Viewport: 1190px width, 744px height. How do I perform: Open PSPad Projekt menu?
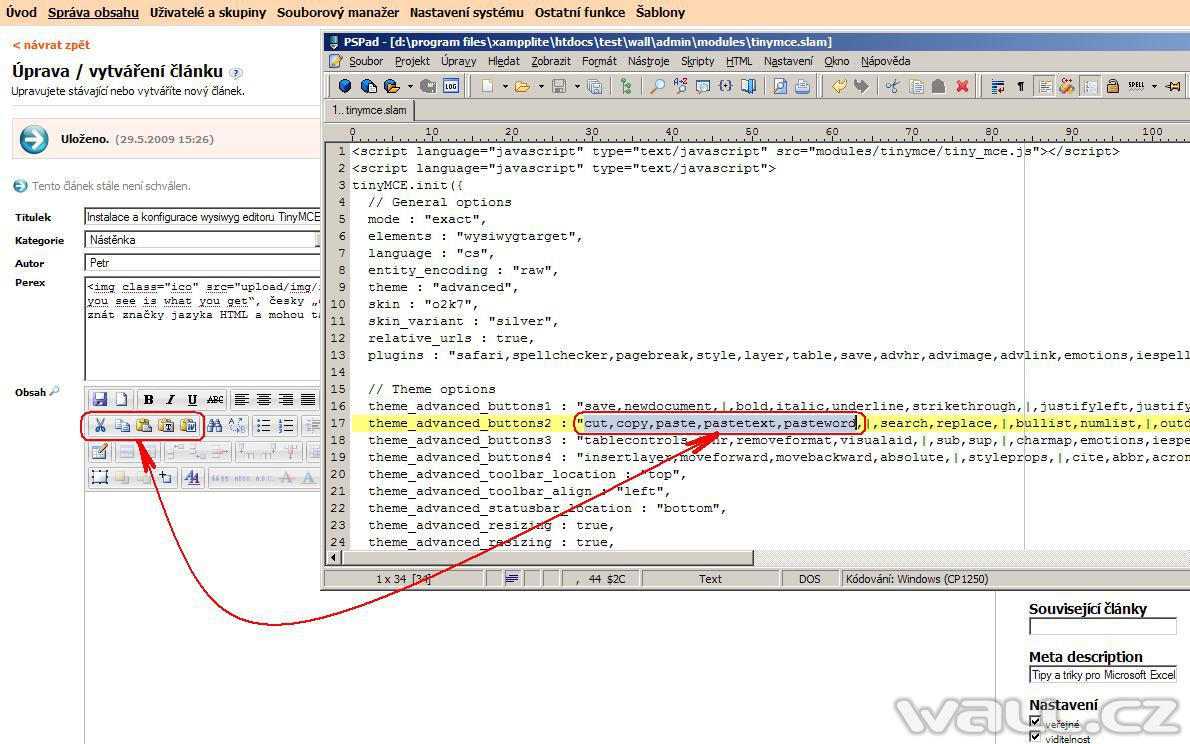412,61
